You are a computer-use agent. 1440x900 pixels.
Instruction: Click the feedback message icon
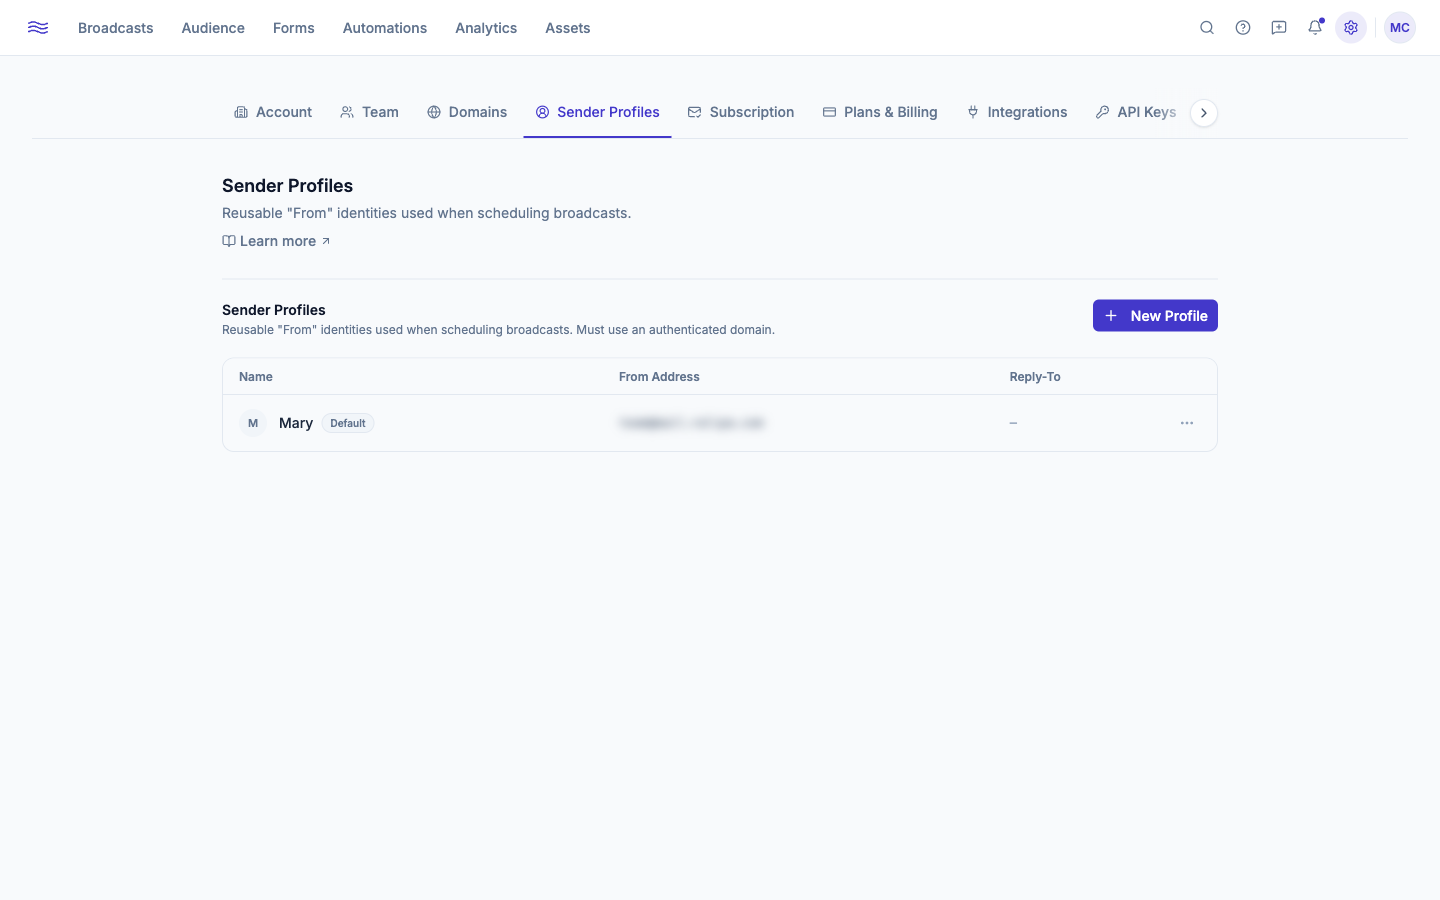point(1279,28)
